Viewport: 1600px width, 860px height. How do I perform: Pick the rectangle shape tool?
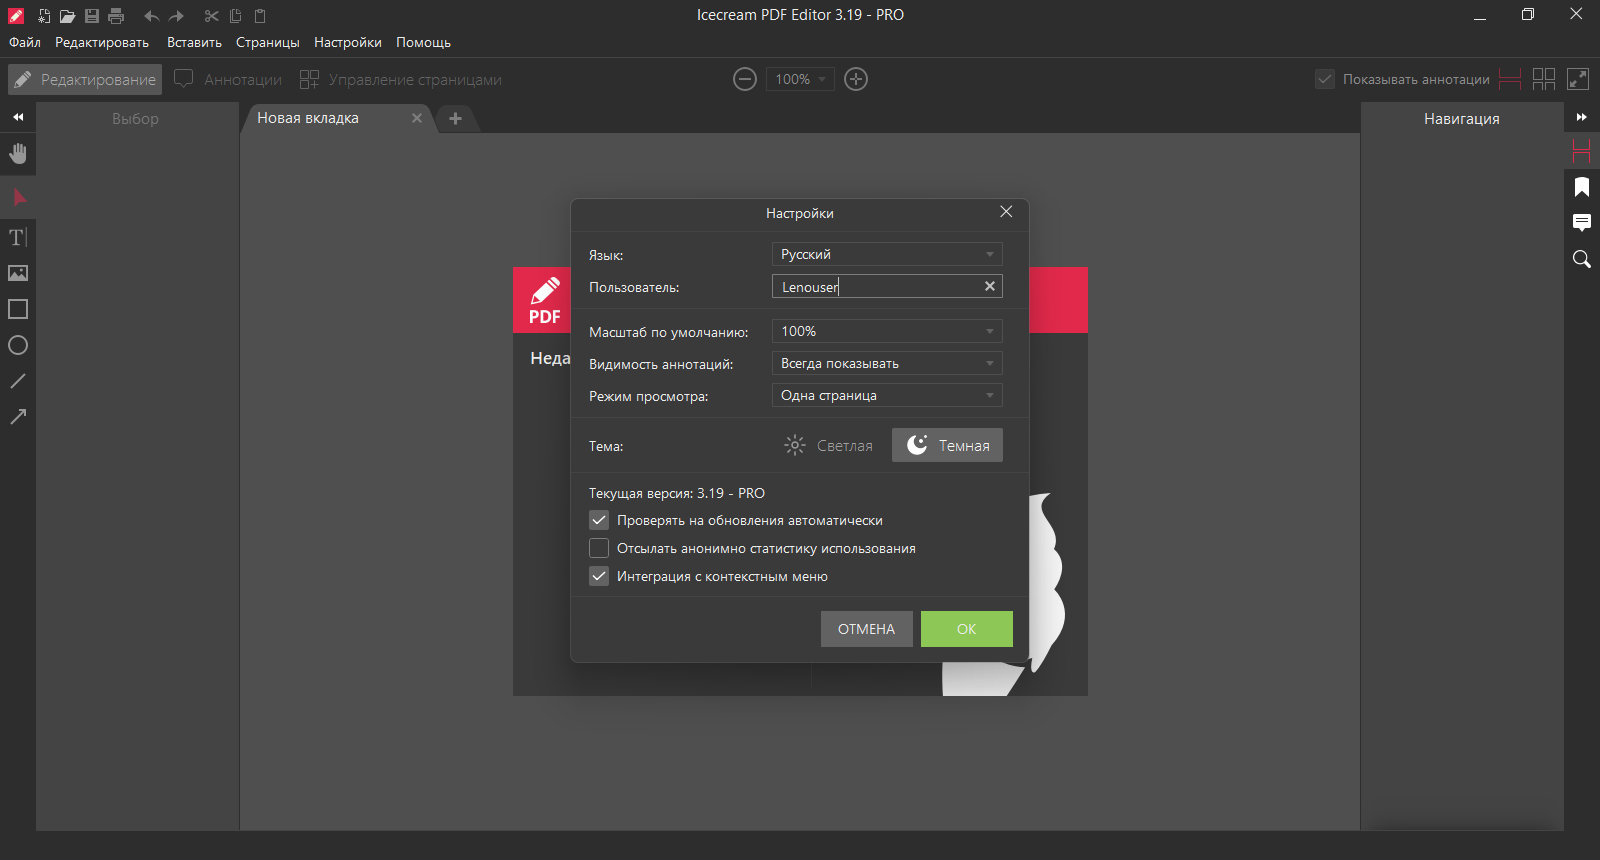click(18, 309)
